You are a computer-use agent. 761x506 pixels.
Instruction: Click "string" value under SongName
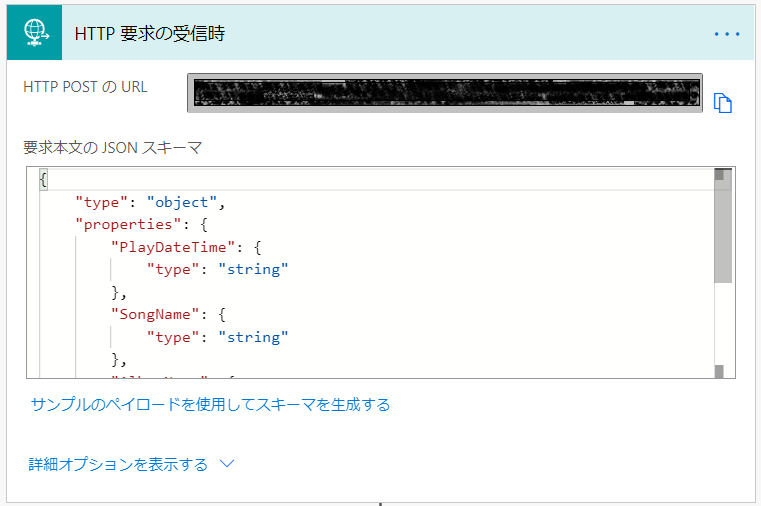pos(253,337)
